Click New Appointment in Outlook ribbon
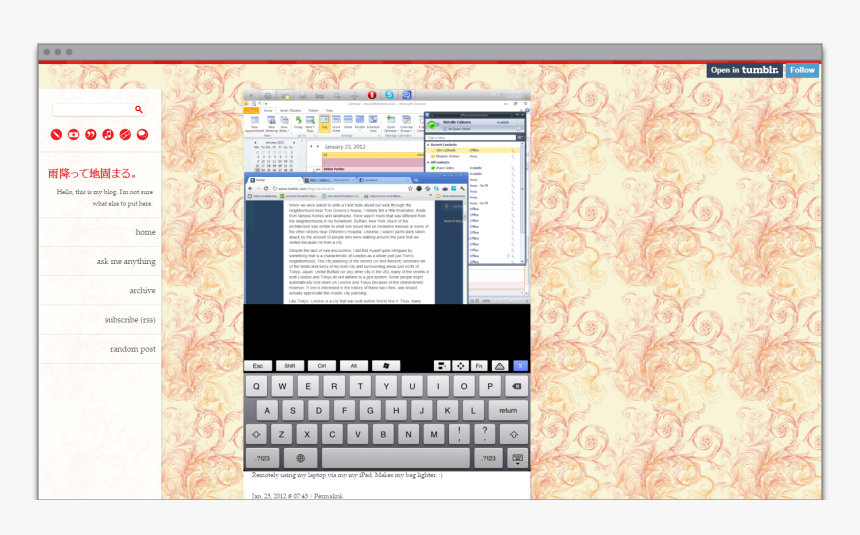The image size is (860, 535). (x=254, y=124)
